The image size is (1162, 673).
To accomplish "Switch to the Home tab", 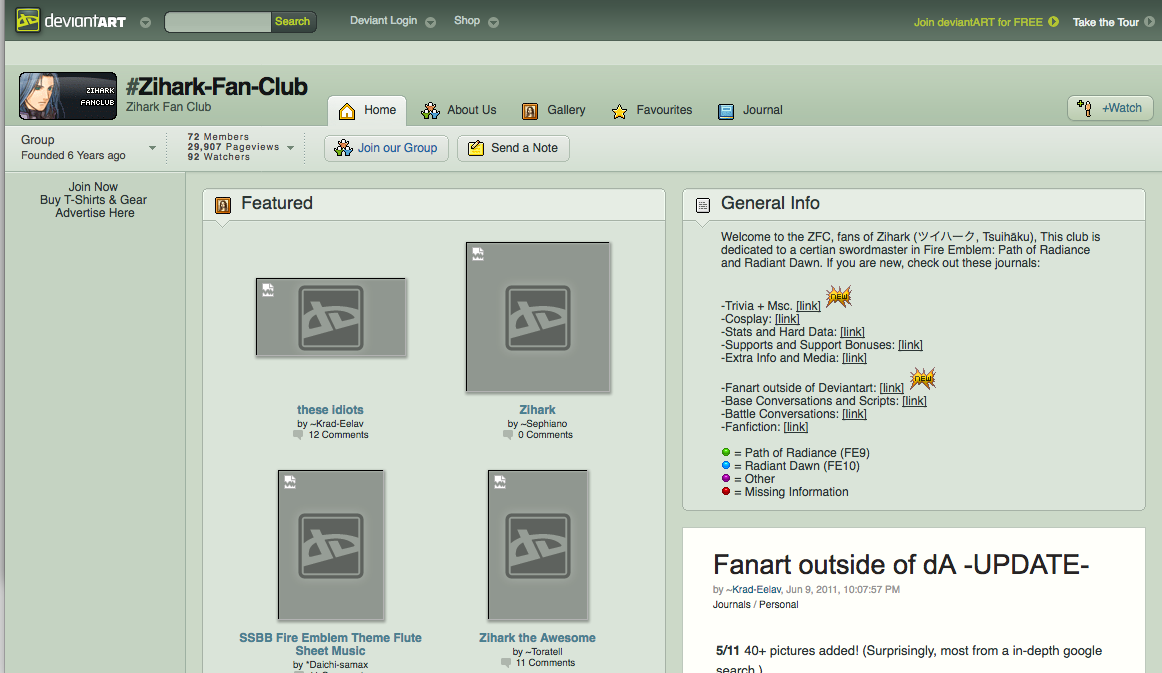I will coord(368,110).
